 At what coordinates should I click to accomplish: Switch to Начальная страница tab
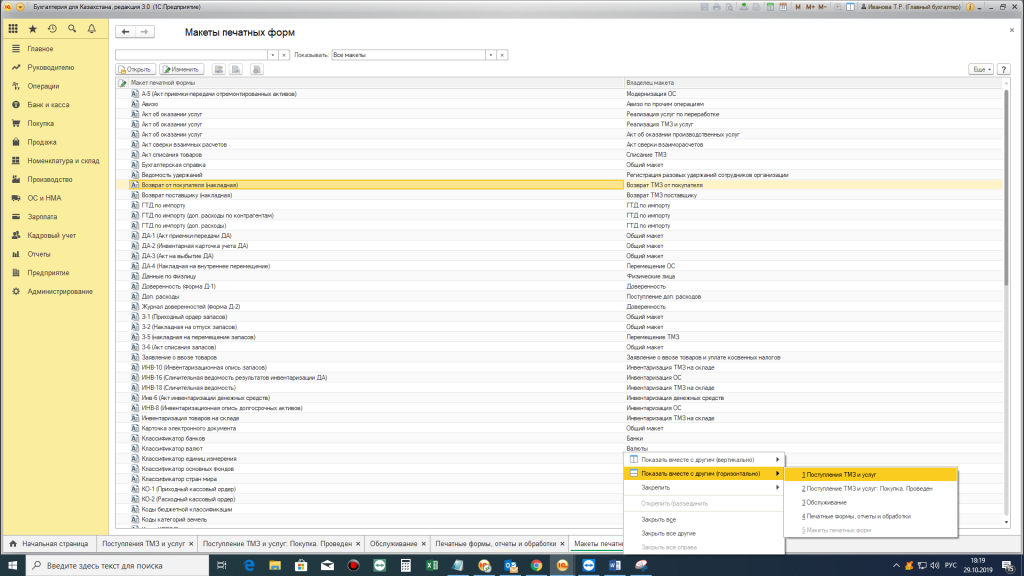(x=48, y=543)
